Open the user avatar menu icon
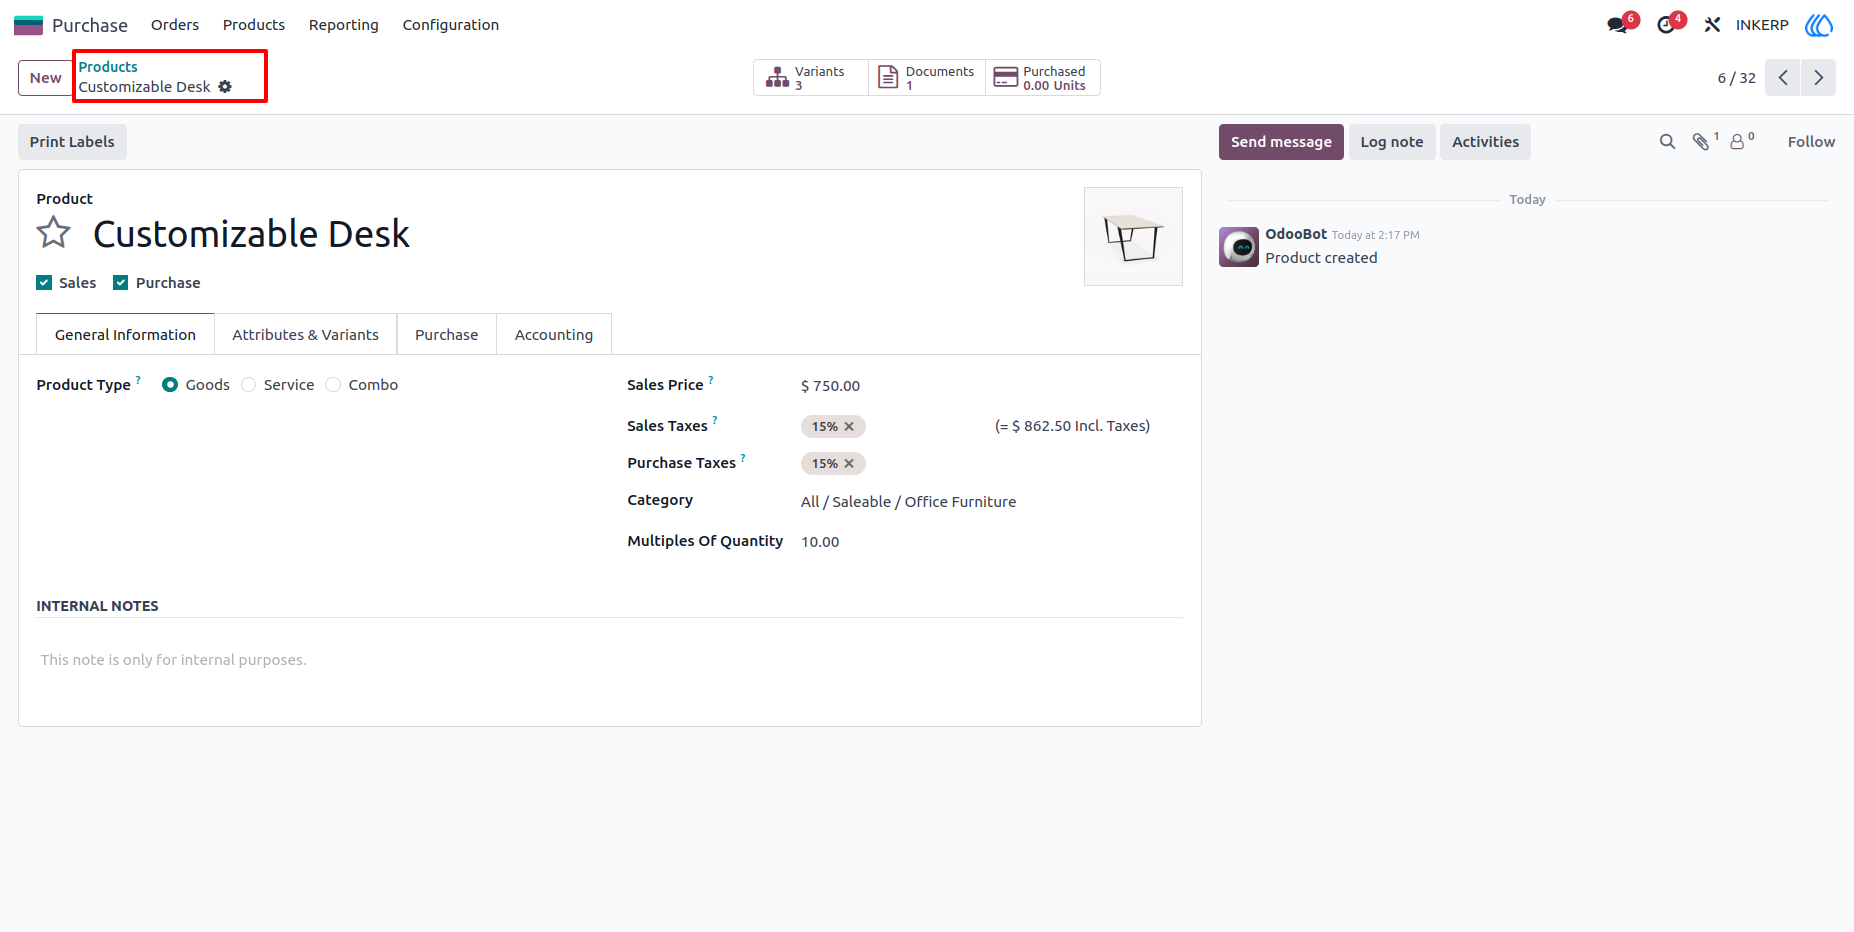The width and height of the screenshot is (1854, 932). 1819,25
